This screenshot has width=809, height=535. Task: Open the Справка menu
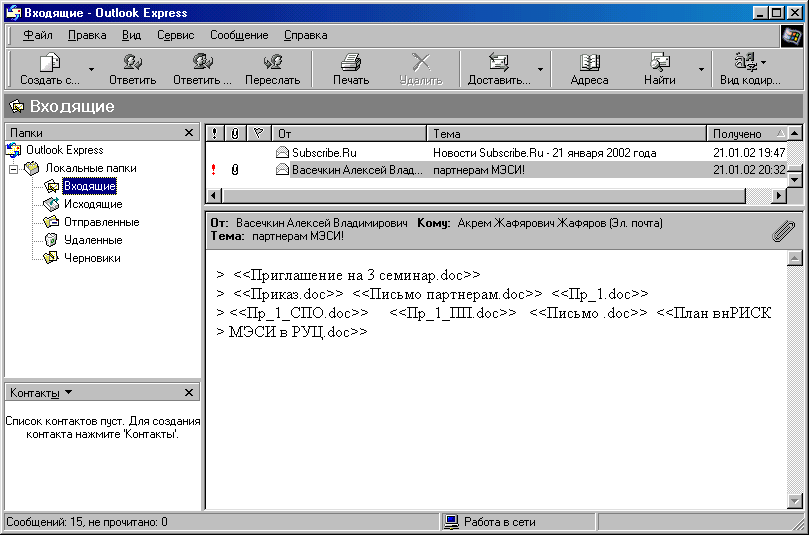point(305,35)
